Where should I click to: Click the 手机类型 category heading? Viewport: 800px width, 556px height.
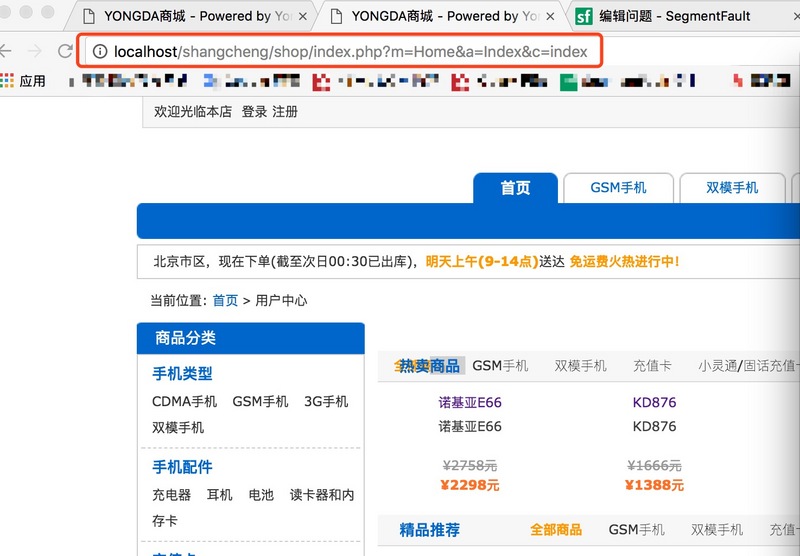click(182, 374)
